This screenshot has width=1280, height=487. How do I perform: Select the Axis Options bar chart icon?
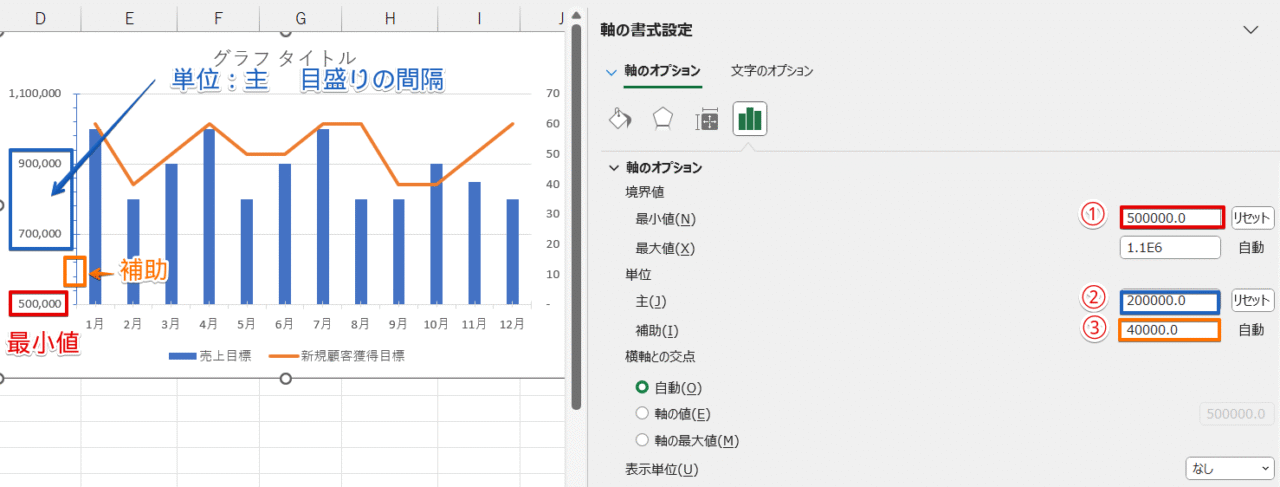750,120
